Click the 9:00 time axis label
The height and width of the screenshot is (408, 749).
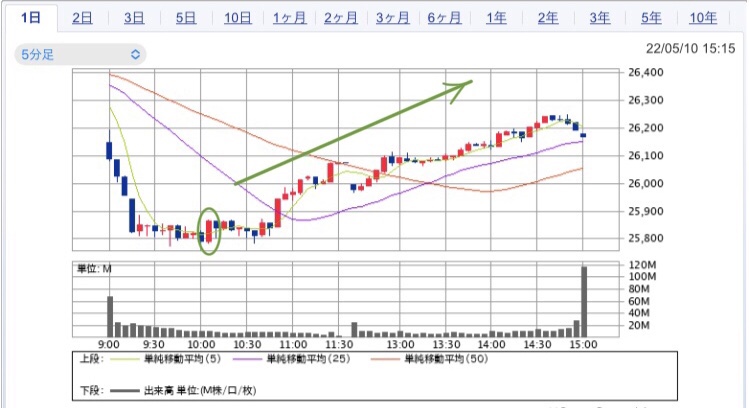[109, 345]
